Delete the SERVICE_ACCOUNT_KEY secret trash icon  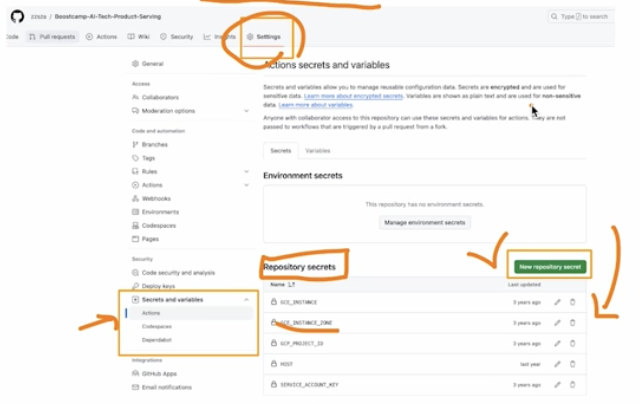pos(573,384)
